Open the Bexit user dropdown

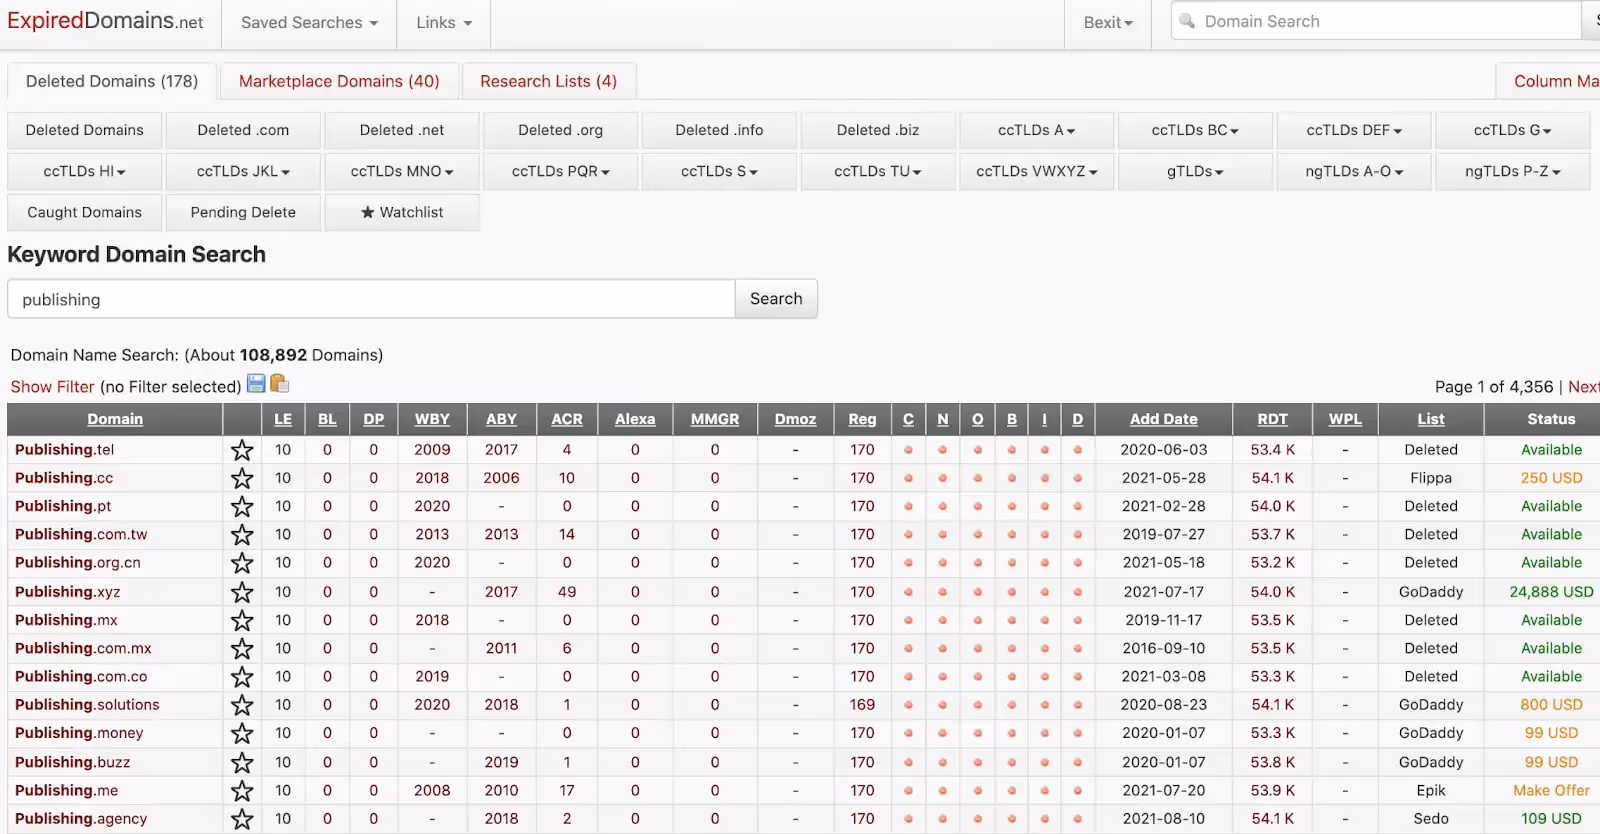(x=1108, y=23)
